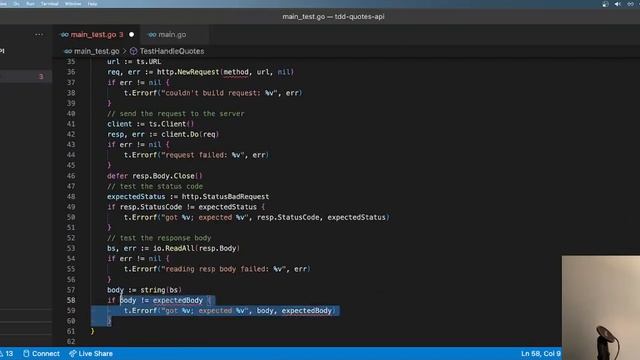Click the volume icon in system menu bar

pos(618,4)
